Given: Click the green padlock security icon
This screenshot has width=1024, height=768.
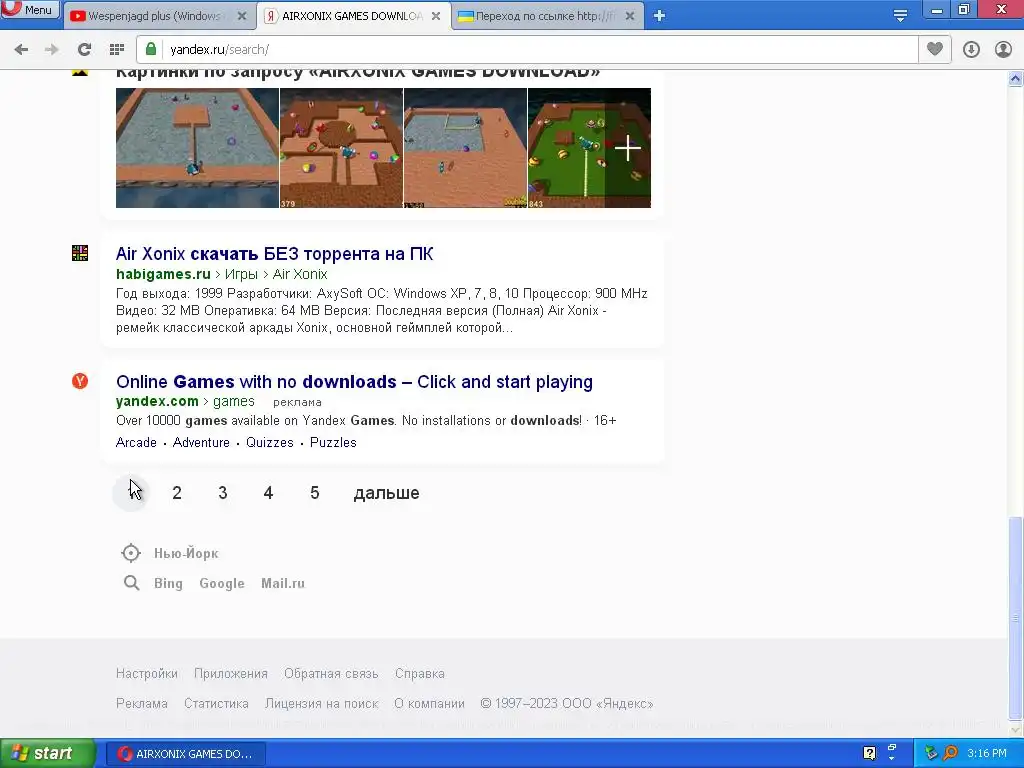Looking at the screenshot, I should click(x=151, y=49).
